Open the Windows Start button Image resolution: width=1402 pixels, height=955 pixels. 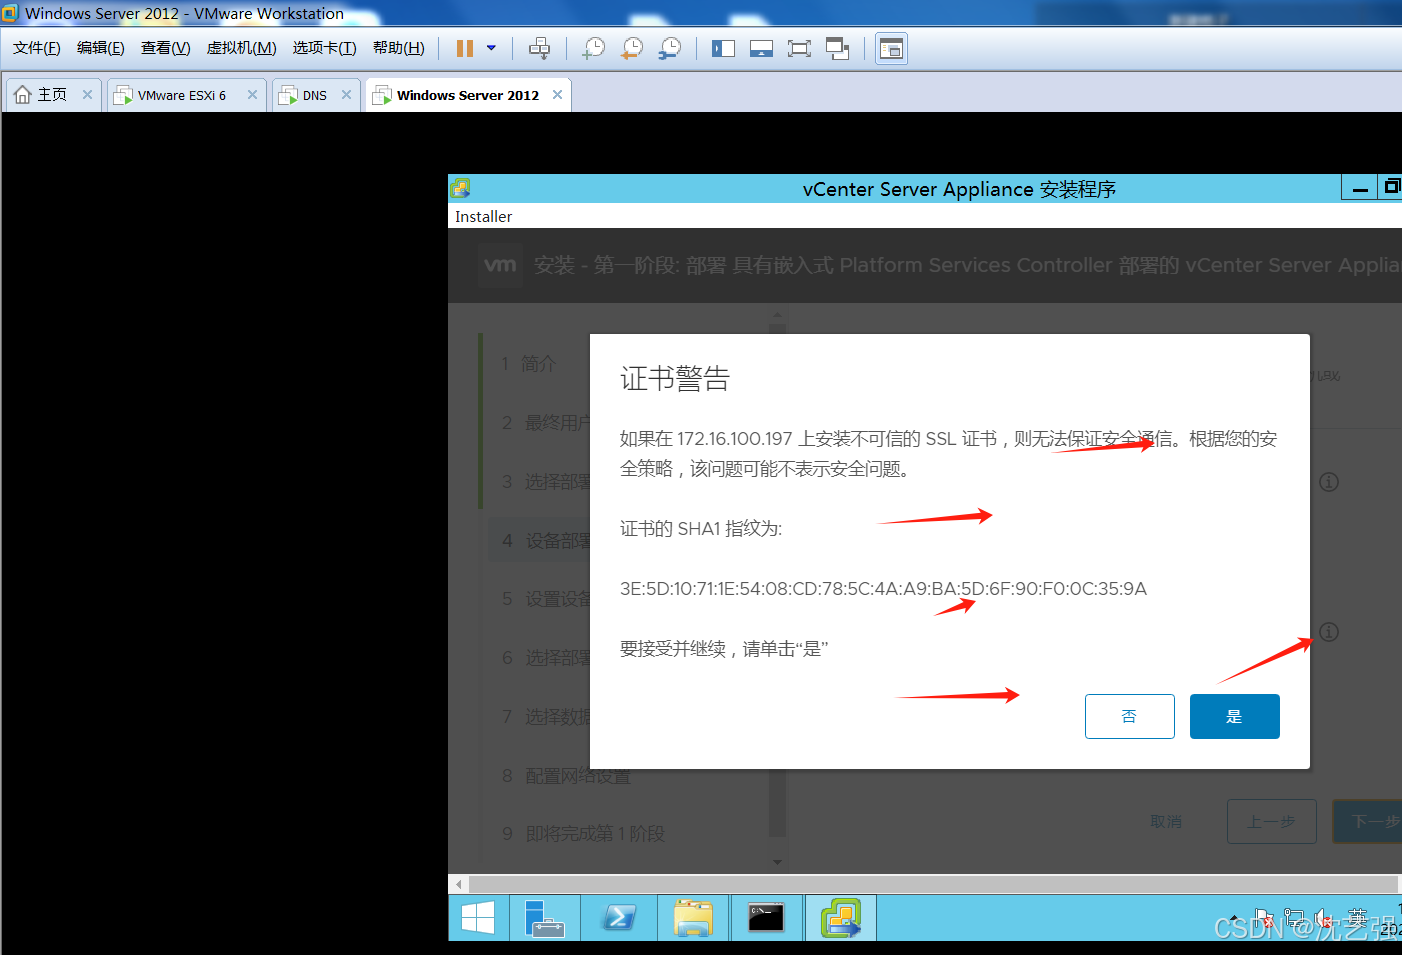pyautogui.click(x=478, y=918)
